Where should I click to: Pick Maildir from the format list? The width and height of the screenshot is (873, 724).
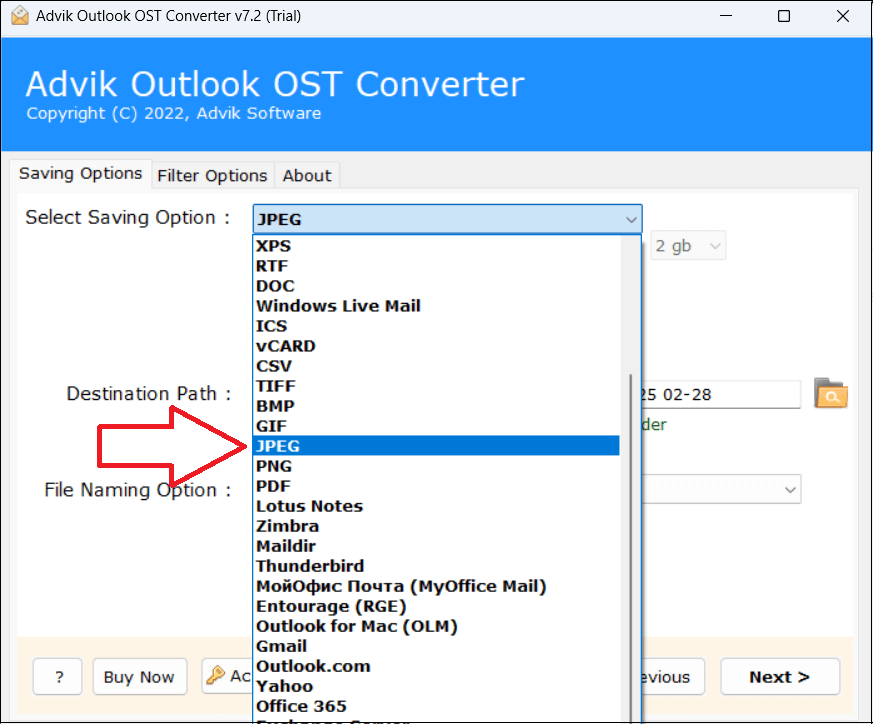(436, 546)
